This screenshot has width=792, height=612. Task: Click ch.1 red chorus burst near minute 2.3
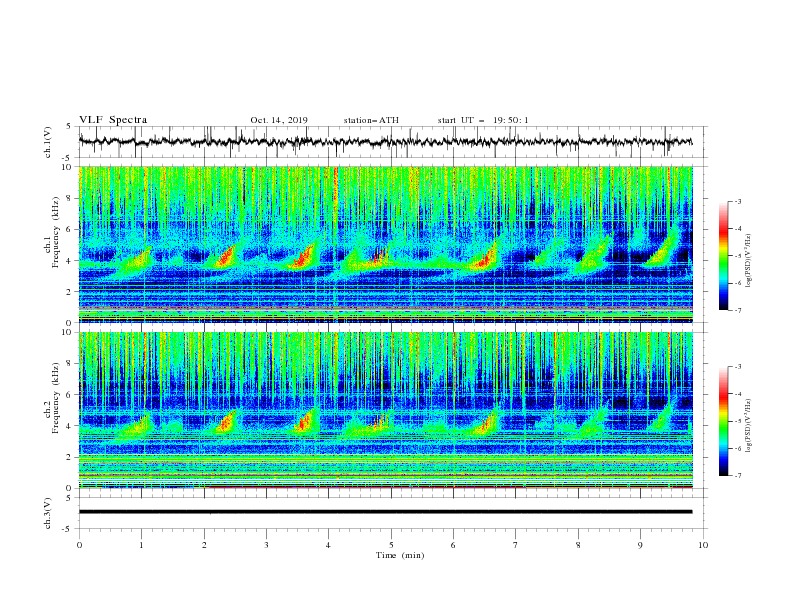coord(225,257)
